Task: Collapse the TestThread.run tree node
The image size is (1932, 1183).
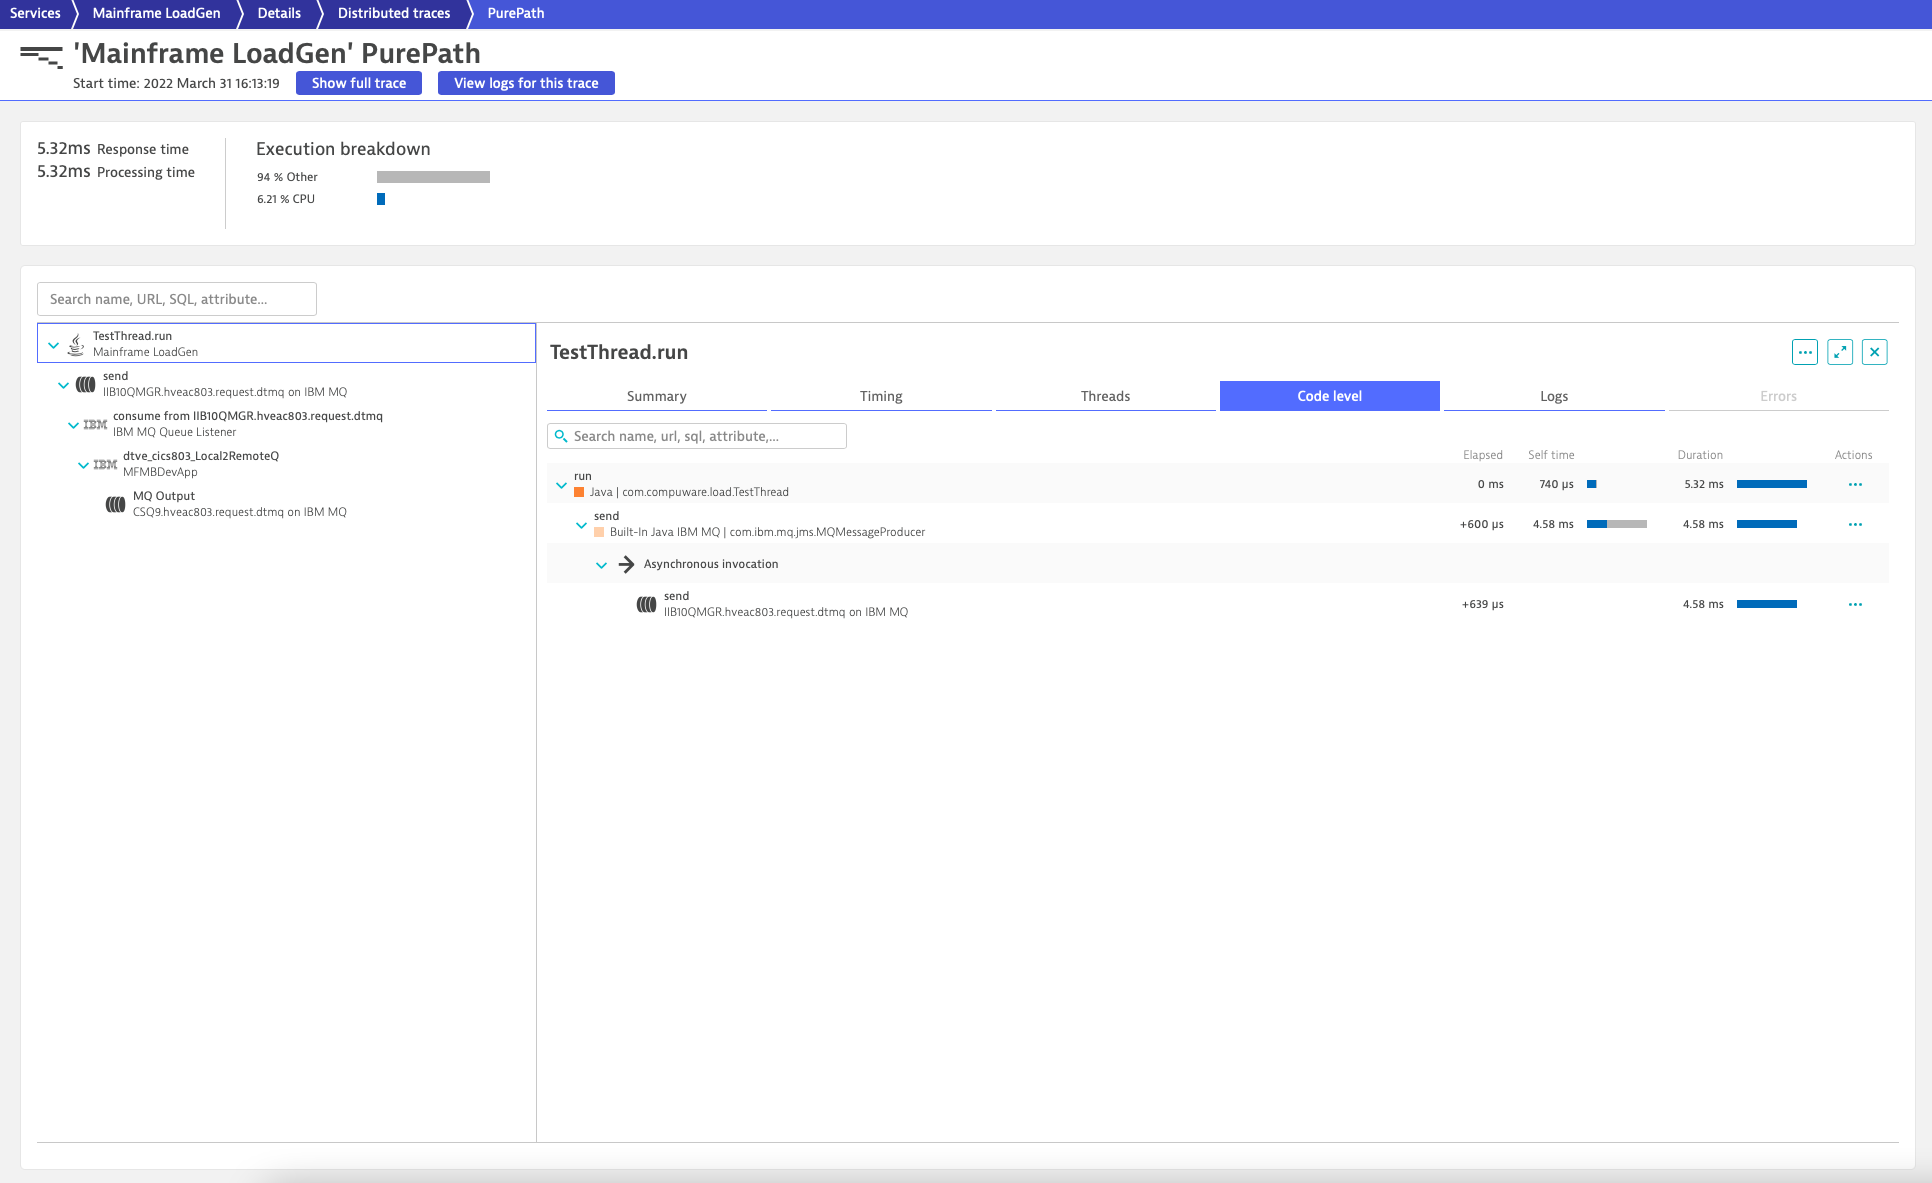Action: click(x=54, y=345)
